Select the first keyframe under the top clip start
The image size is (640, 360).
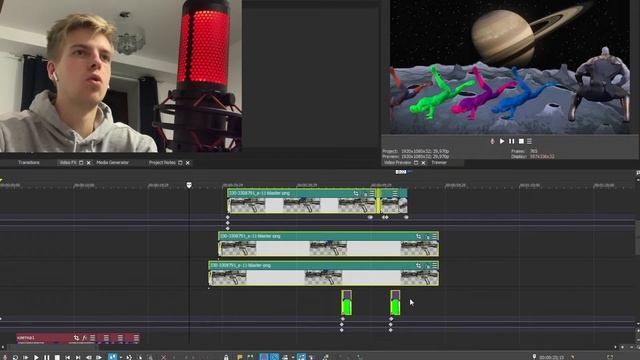pos(228,218)
